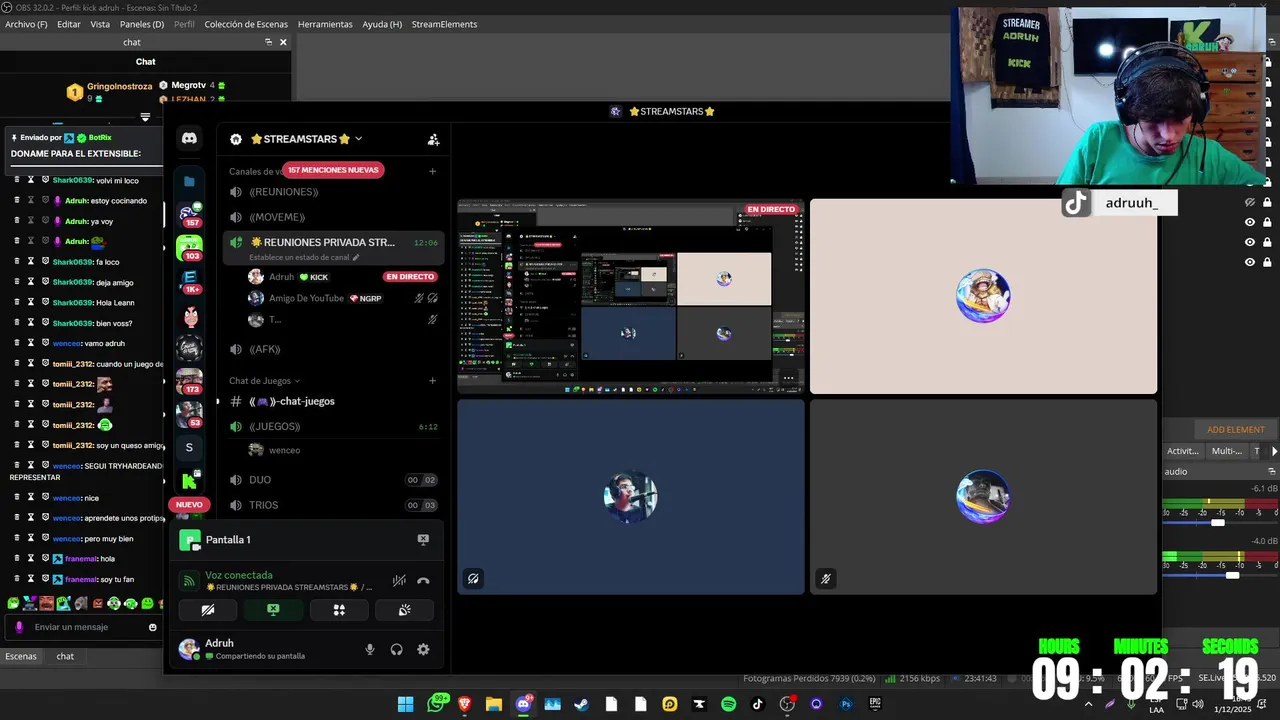Click the ADD ELEMENT button
The height and width of the screenshot is (720, 1280).
point(1236,430)
